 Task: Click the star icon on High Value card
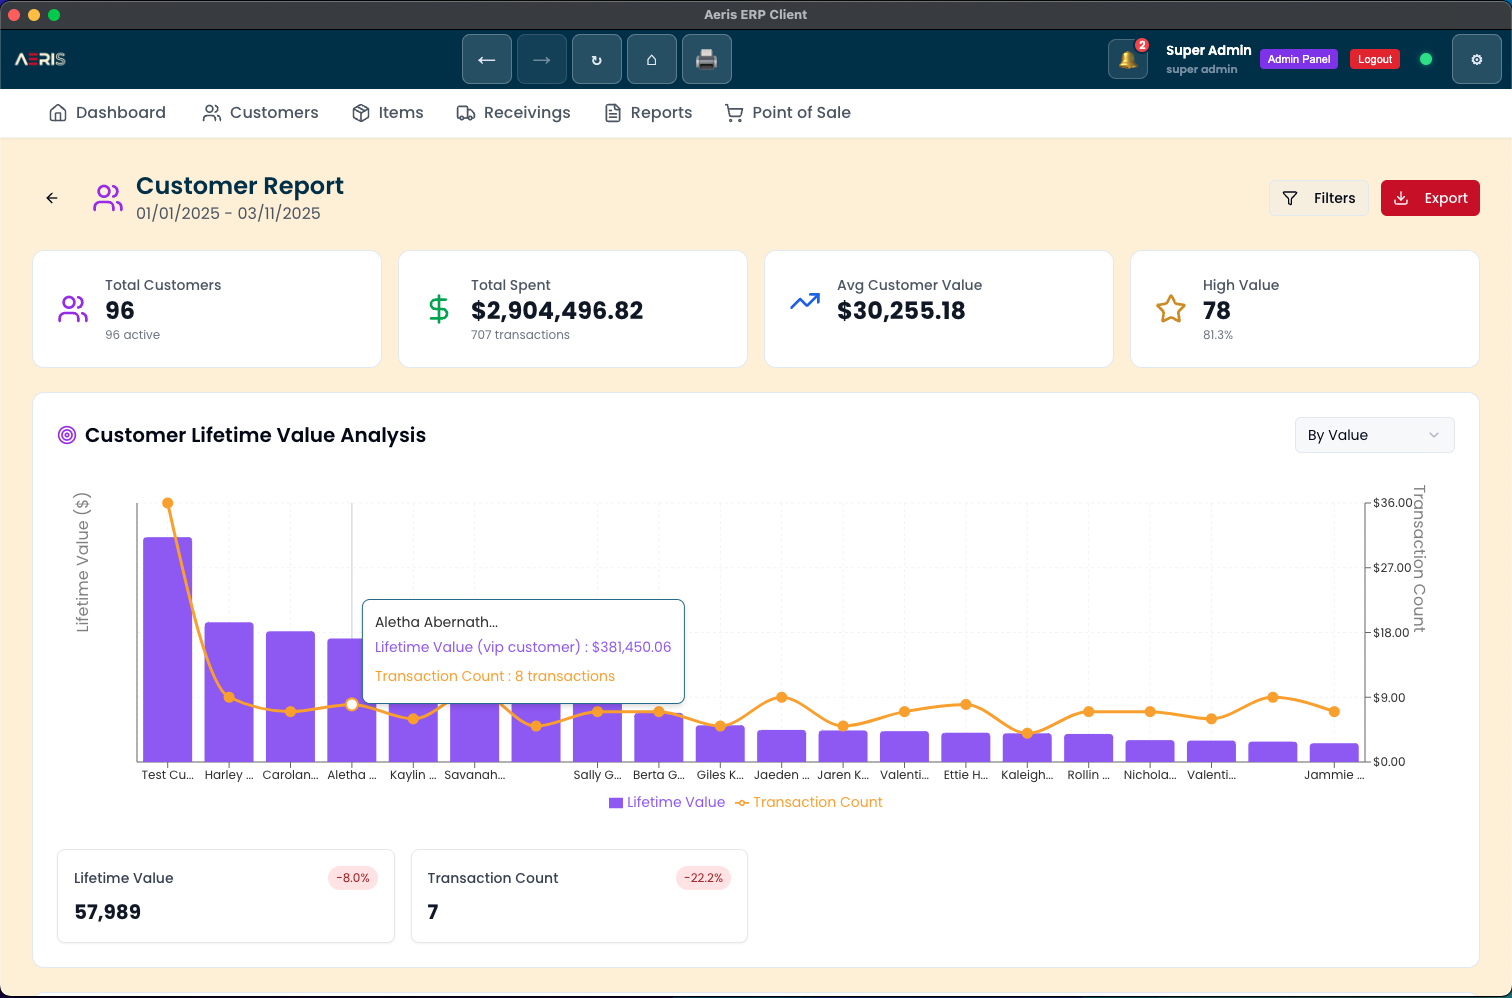click(x=1171, y=309)
